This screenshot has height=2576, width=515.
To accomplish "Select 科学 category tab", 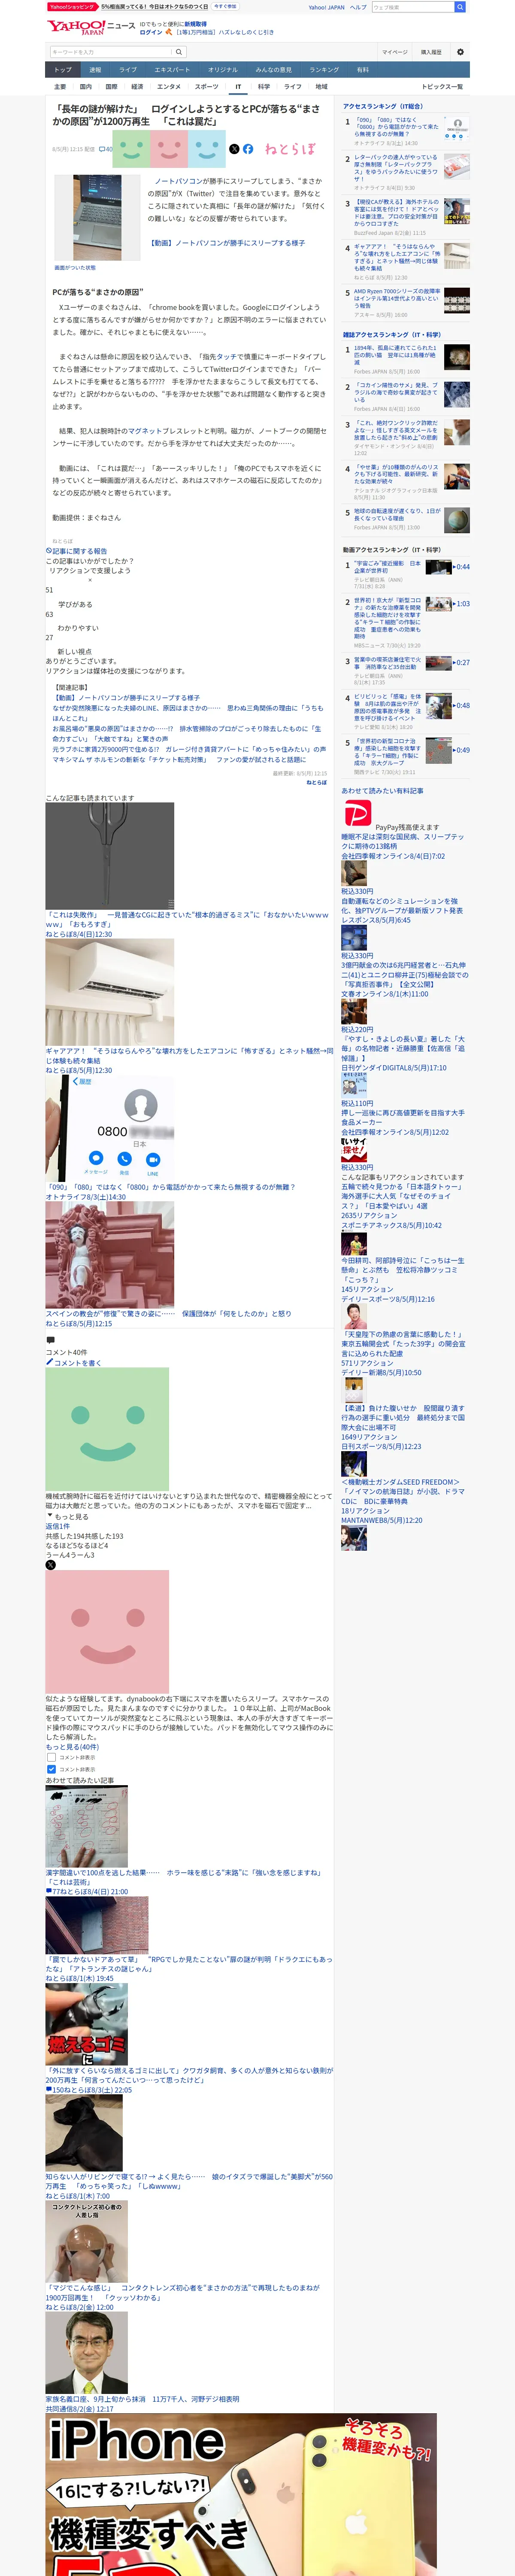I will tap(264, 87).
